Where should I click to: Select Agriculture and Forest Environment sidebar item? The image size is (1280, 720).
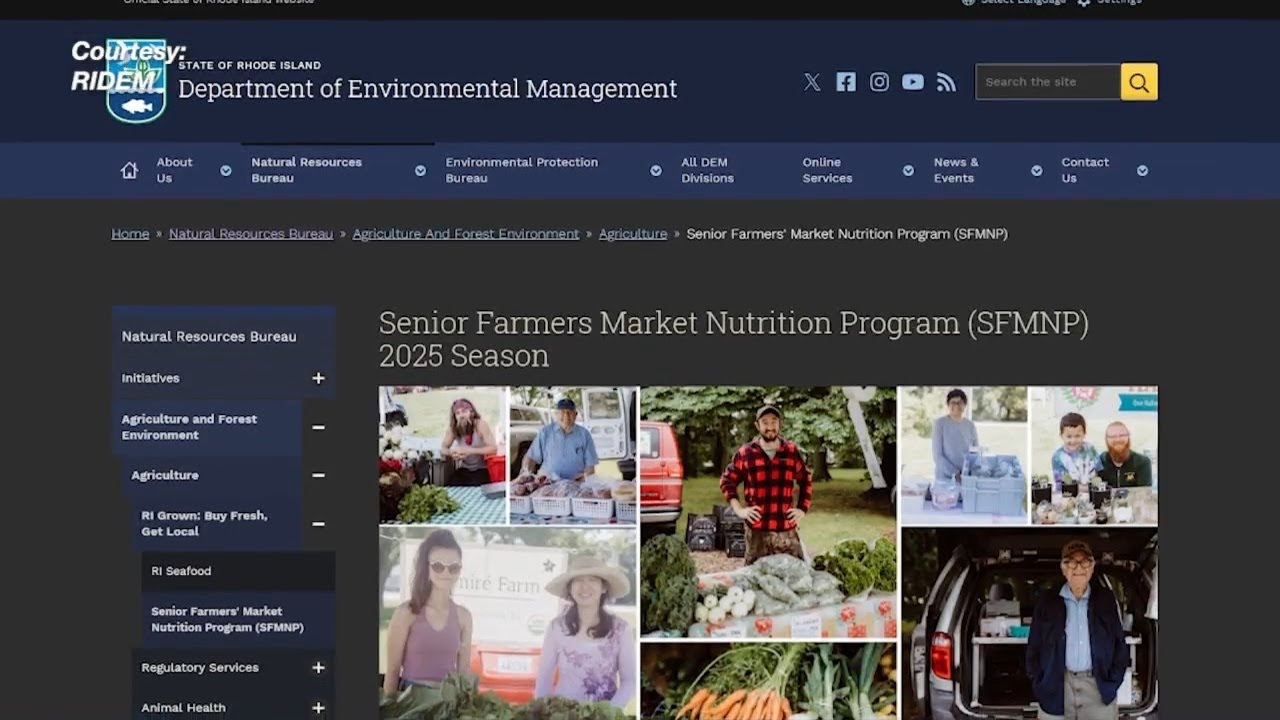pos(190,427)
